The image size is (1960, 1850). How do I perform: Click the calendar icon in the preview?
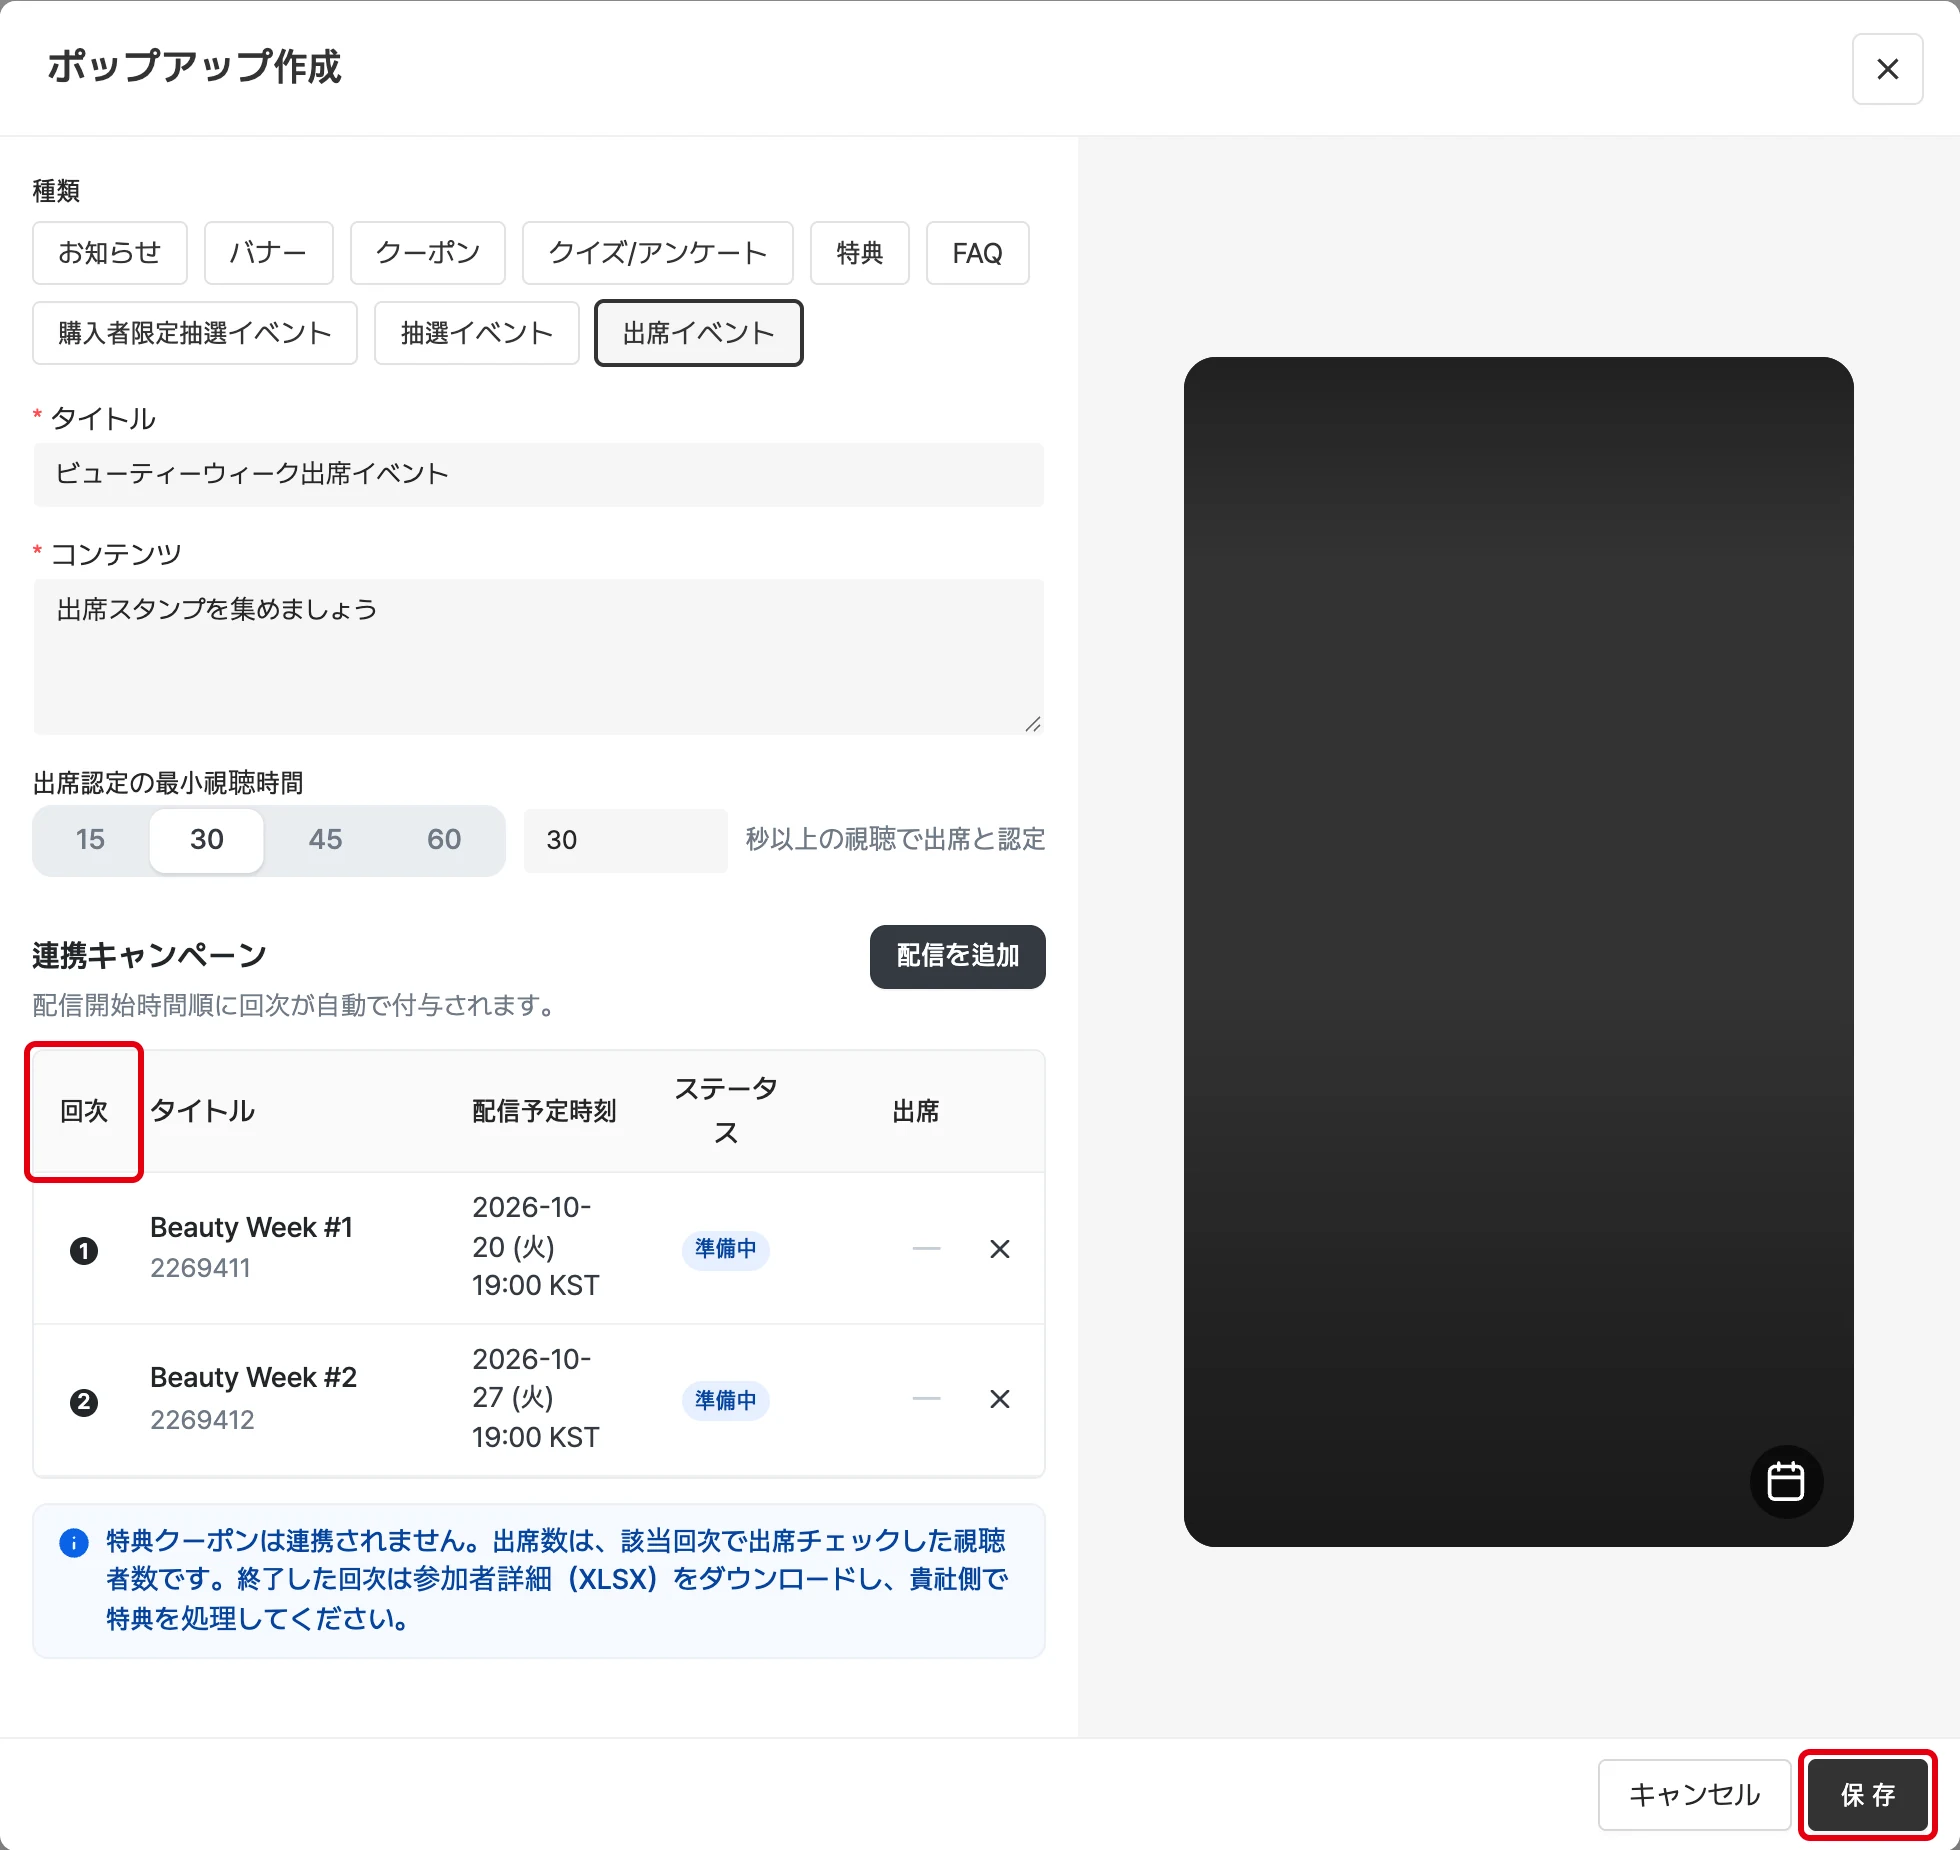tap(1786, 1481)
